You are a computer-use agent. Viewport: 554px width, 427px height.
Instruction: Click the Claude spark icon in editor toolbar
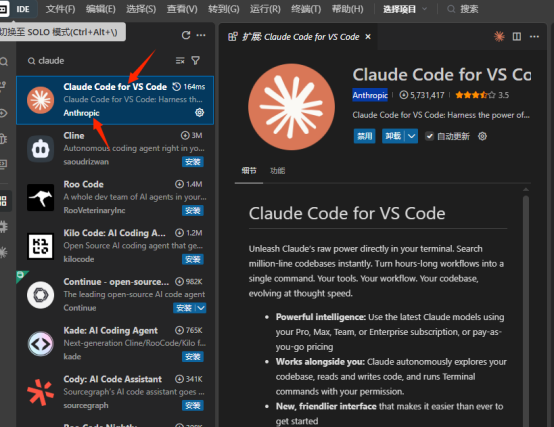click(499, 36)
